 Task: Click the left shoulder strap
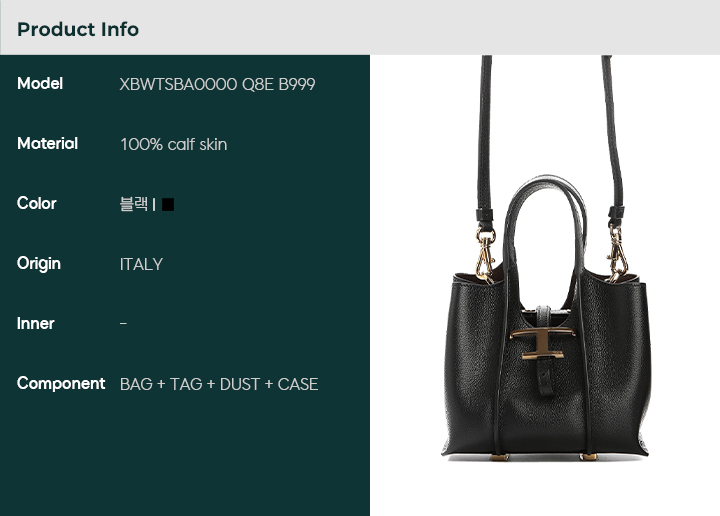pyautogui.click(x=485, y=138)
